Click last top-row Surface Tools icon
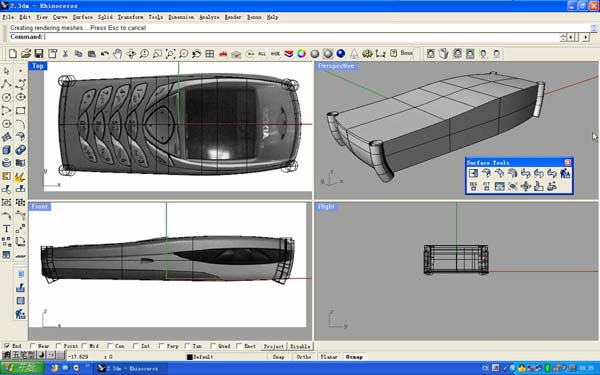The image size is (600, 375). point(565,173)
